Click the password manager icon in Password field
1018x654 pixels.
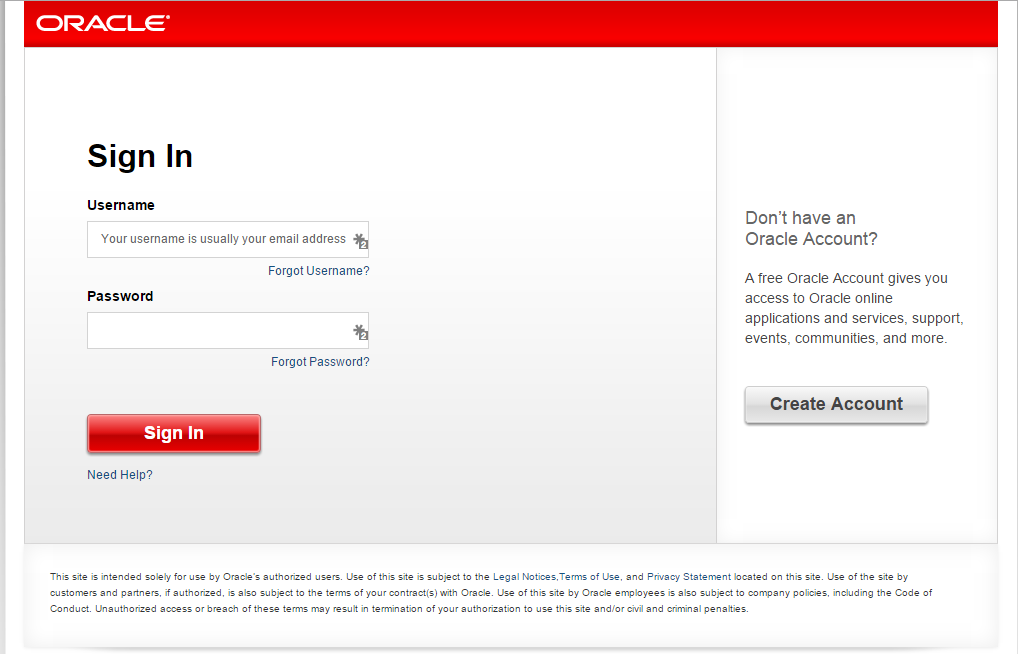pos(360,332)
